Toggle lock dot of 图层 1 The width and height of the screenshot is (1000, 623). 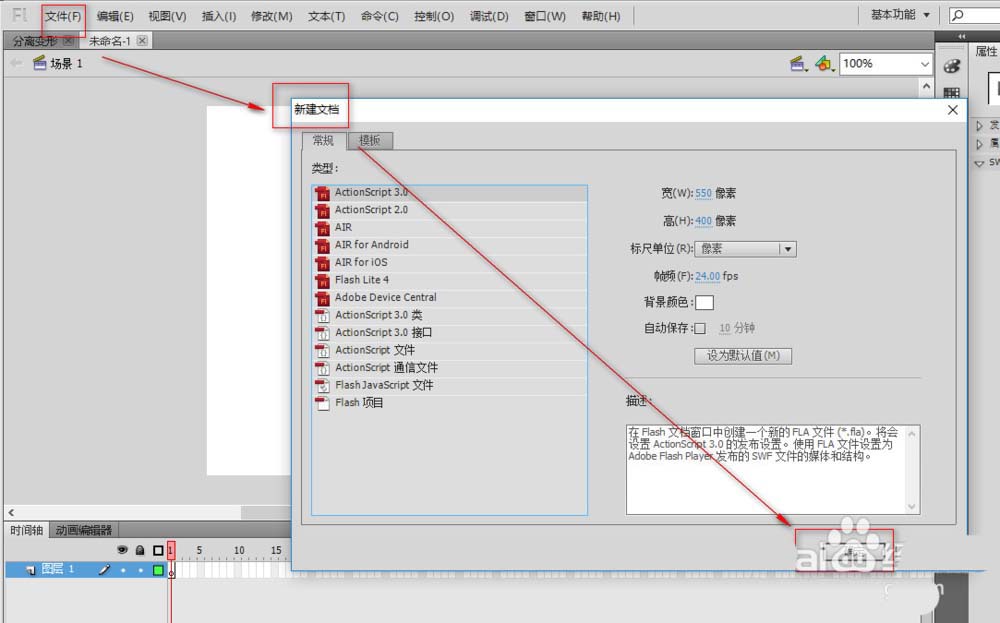(x=140, y=570)
